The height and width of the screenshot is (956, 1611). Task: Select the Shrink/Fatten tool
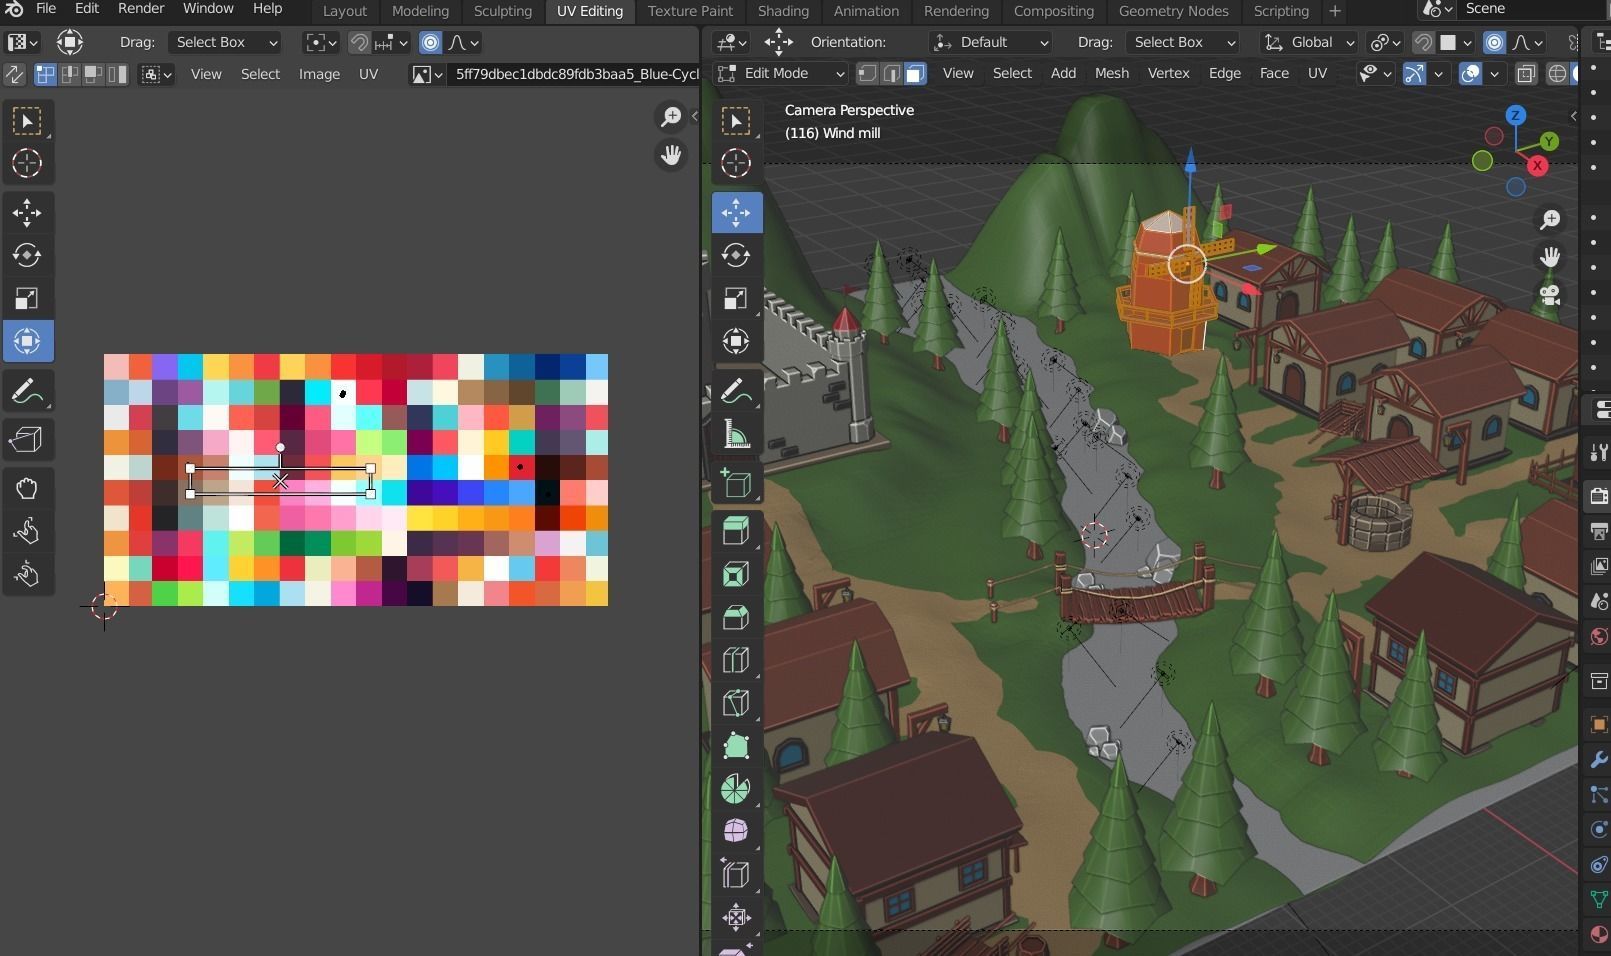point(736,918)
